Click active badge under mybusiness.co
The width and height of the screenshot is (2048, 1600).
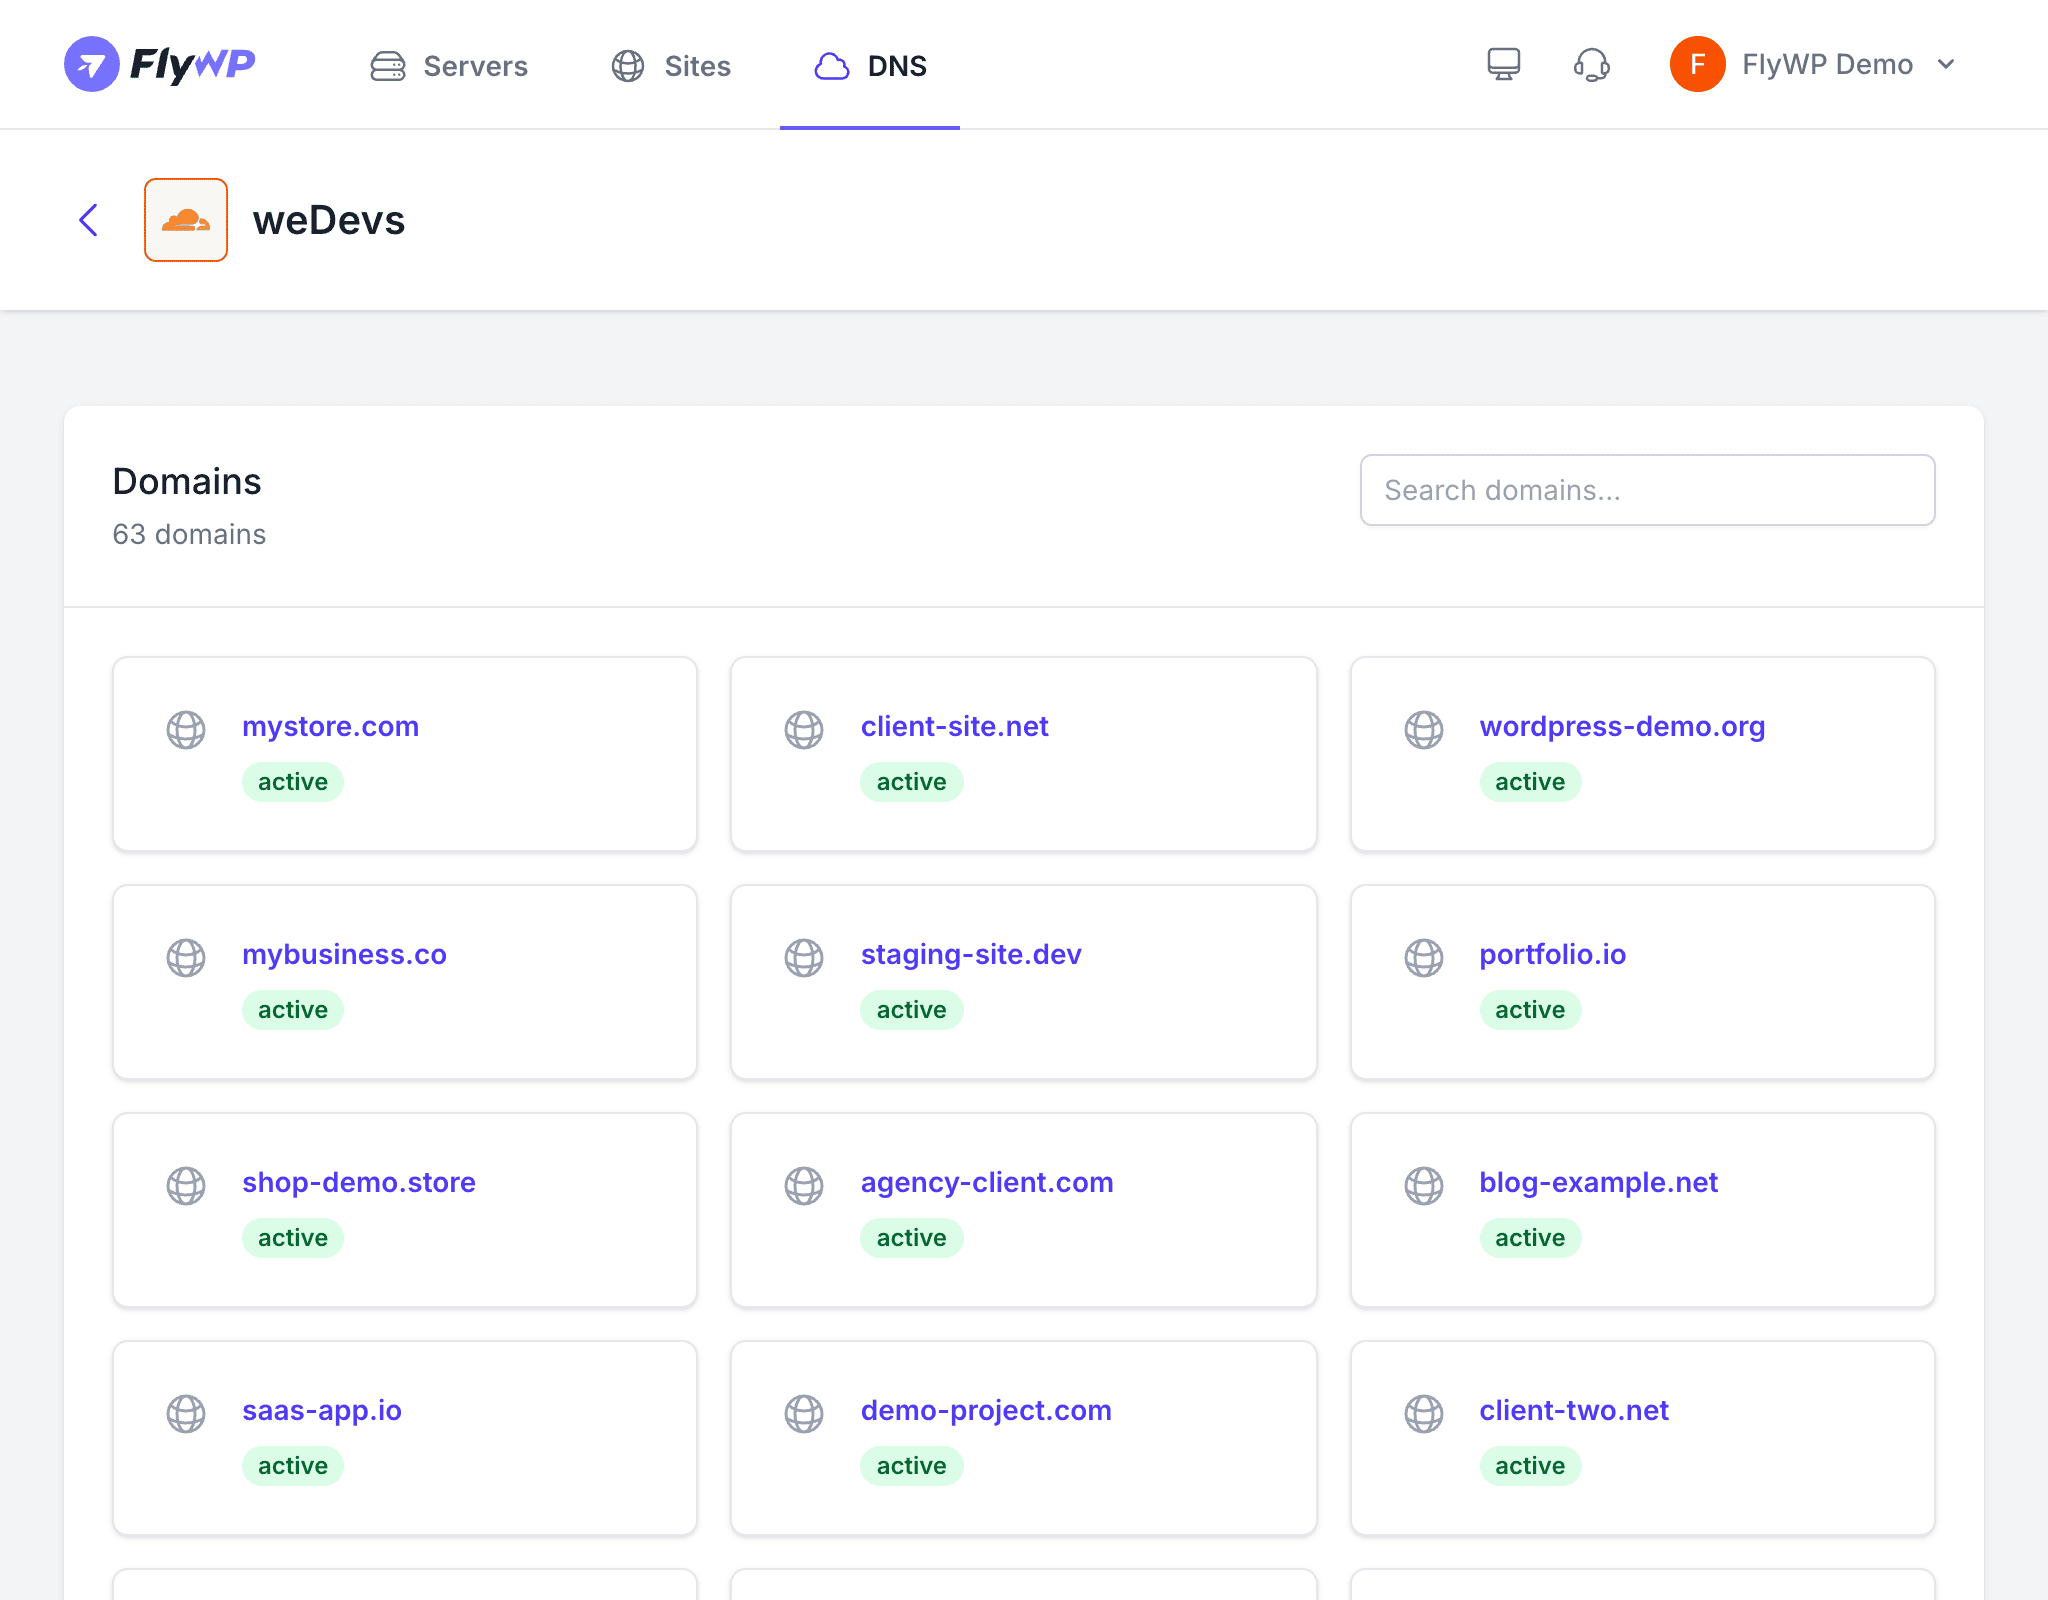pyautogui.click(x=293, y=1010)
